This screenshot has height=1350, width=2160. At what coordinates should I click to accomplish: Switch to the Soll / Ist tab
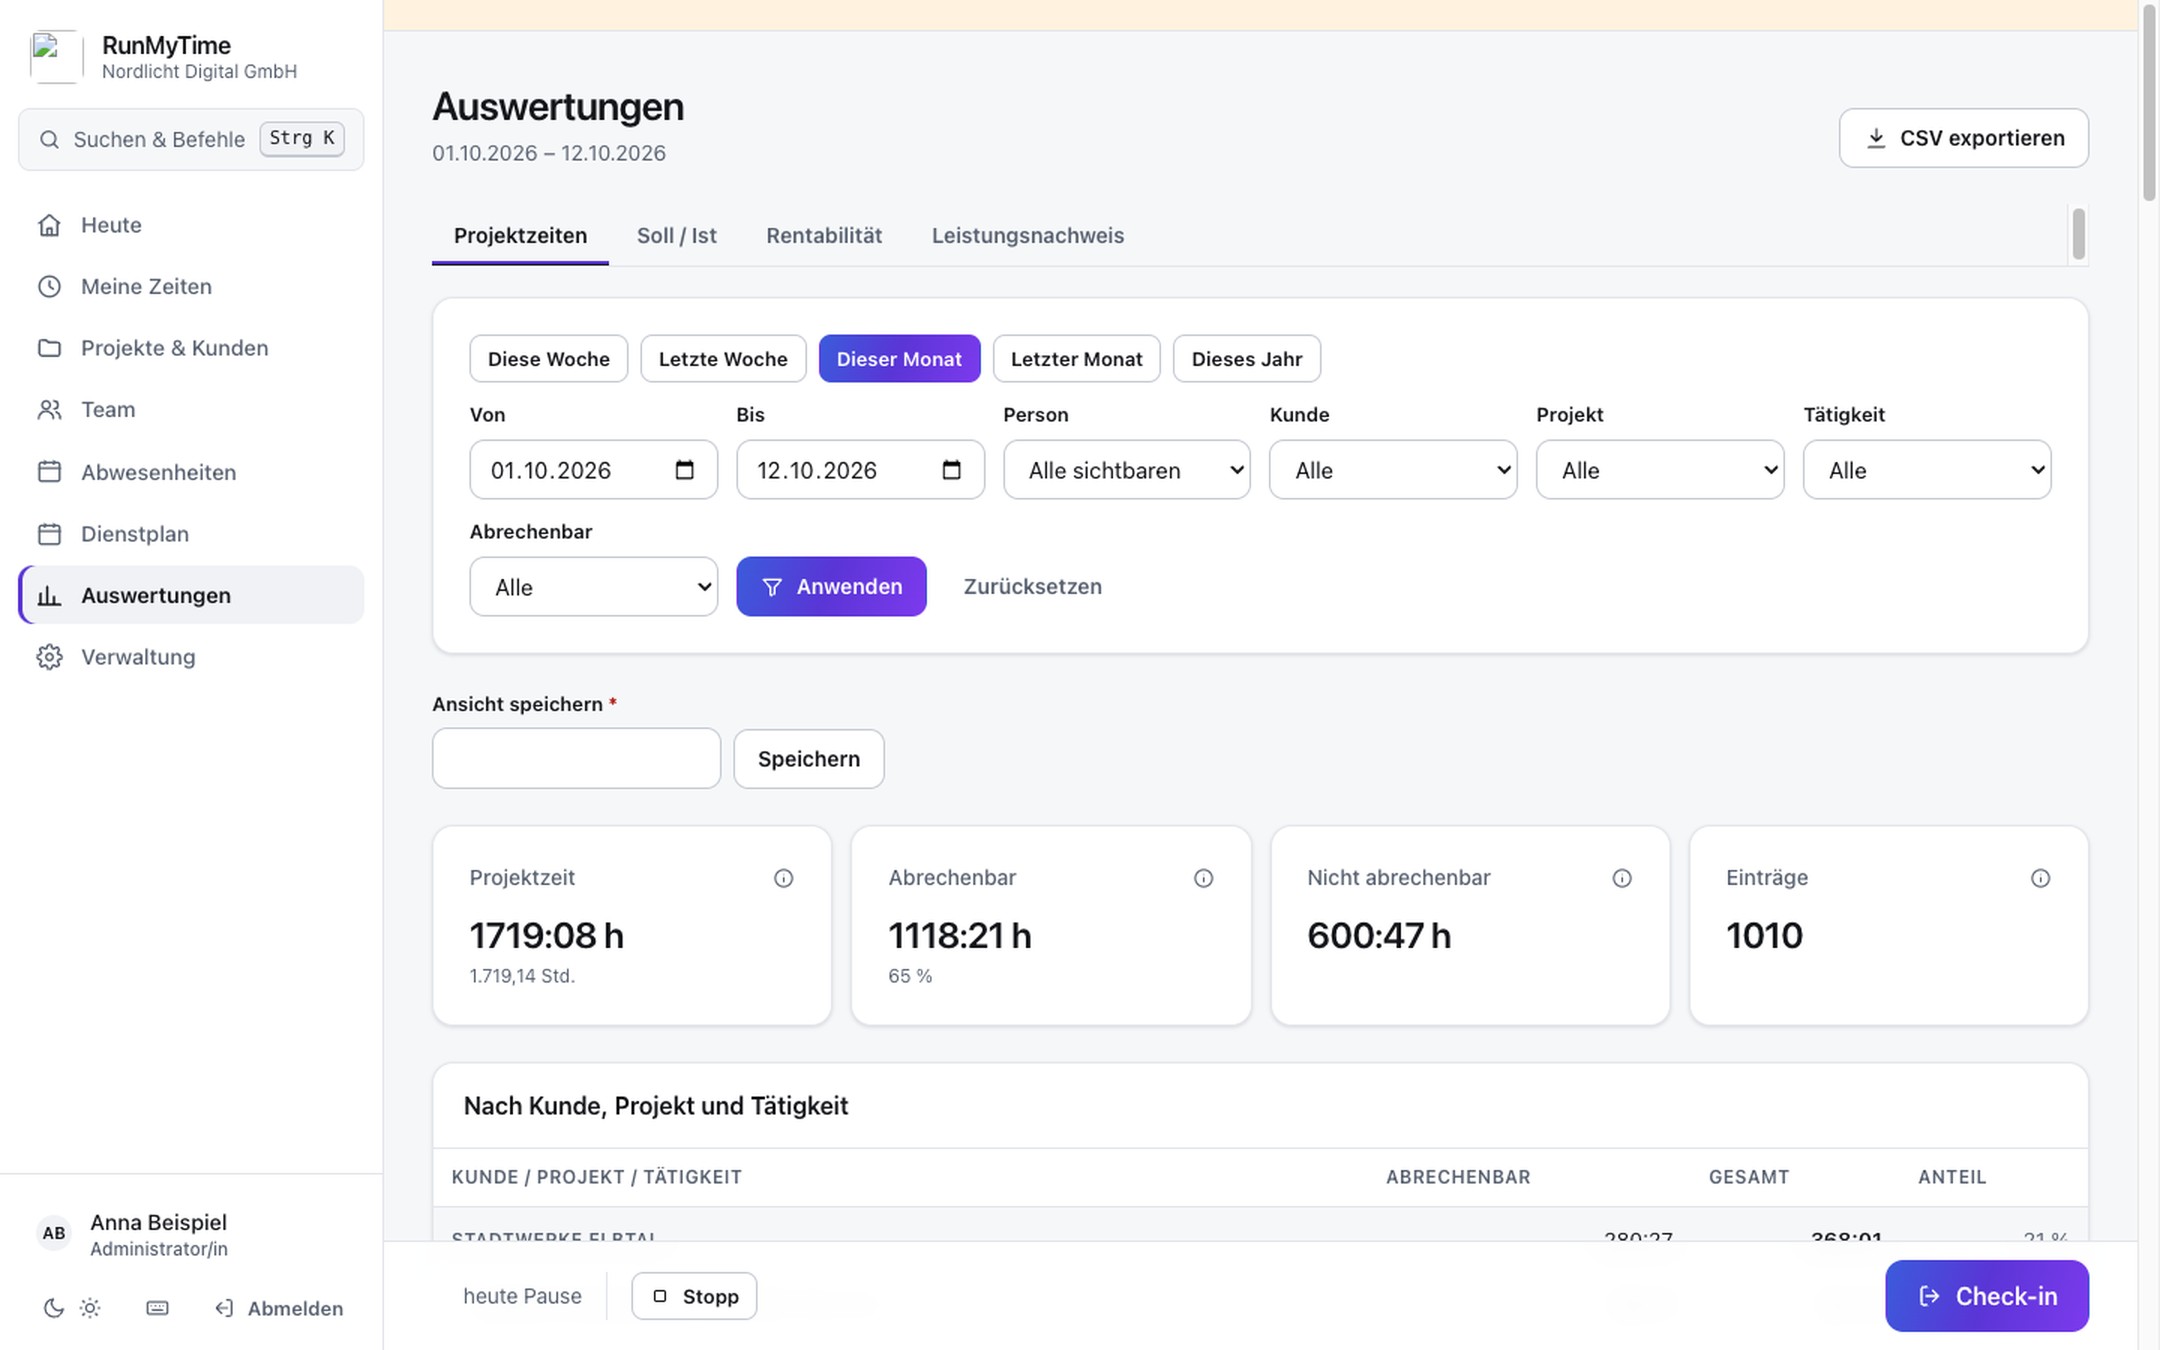pos(677,236)
